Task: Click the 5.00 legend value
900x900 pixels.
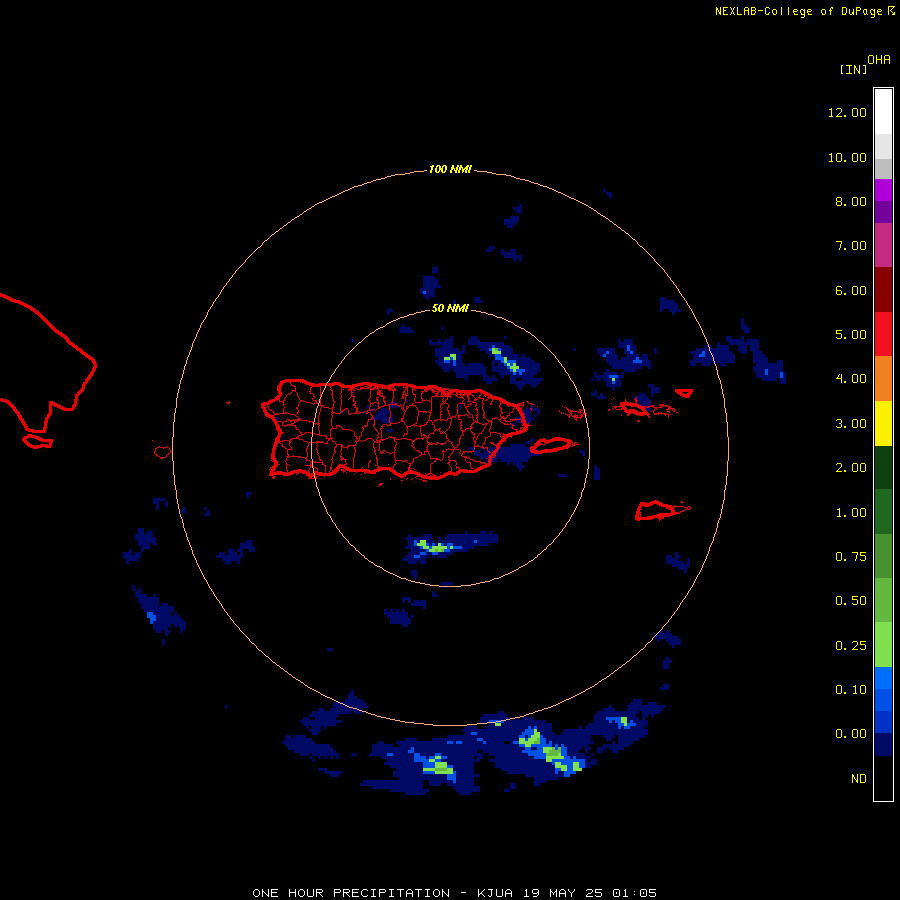Action: 851,335
